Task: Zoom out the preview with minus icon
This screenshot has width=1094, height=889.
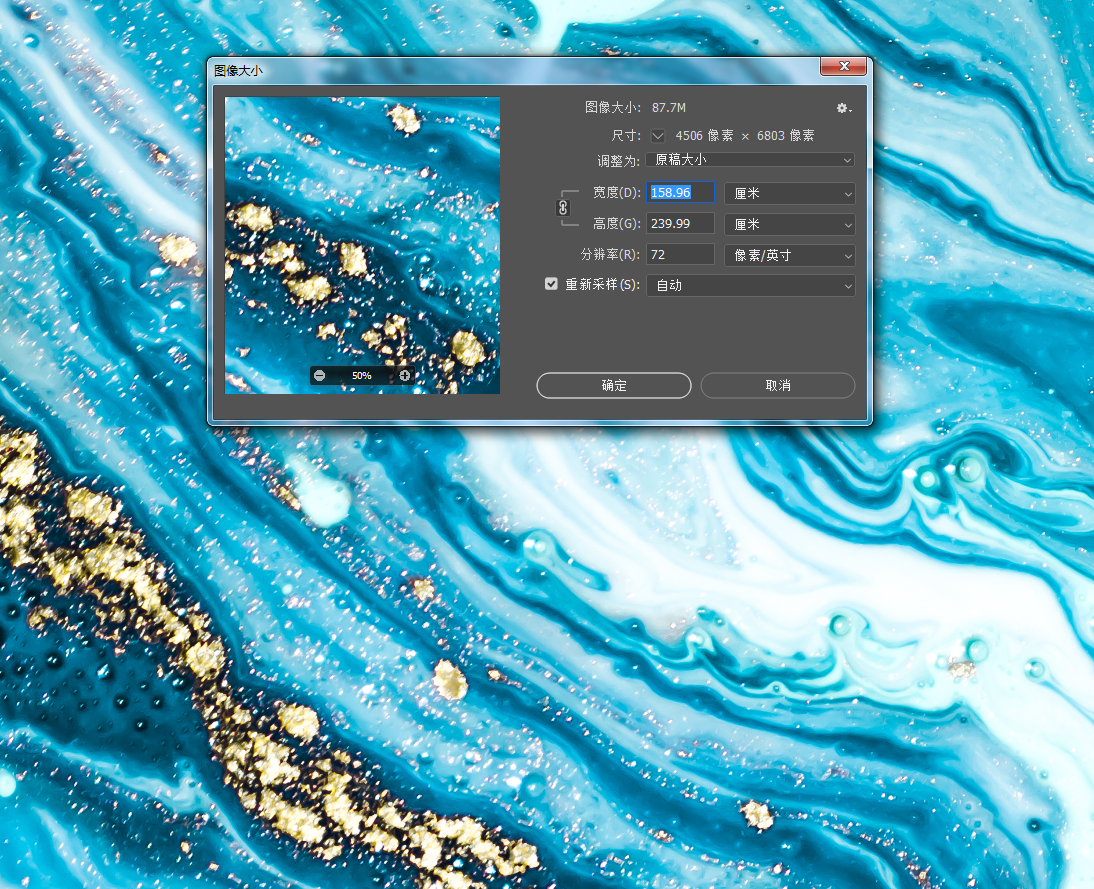Action: click(320, 375)
